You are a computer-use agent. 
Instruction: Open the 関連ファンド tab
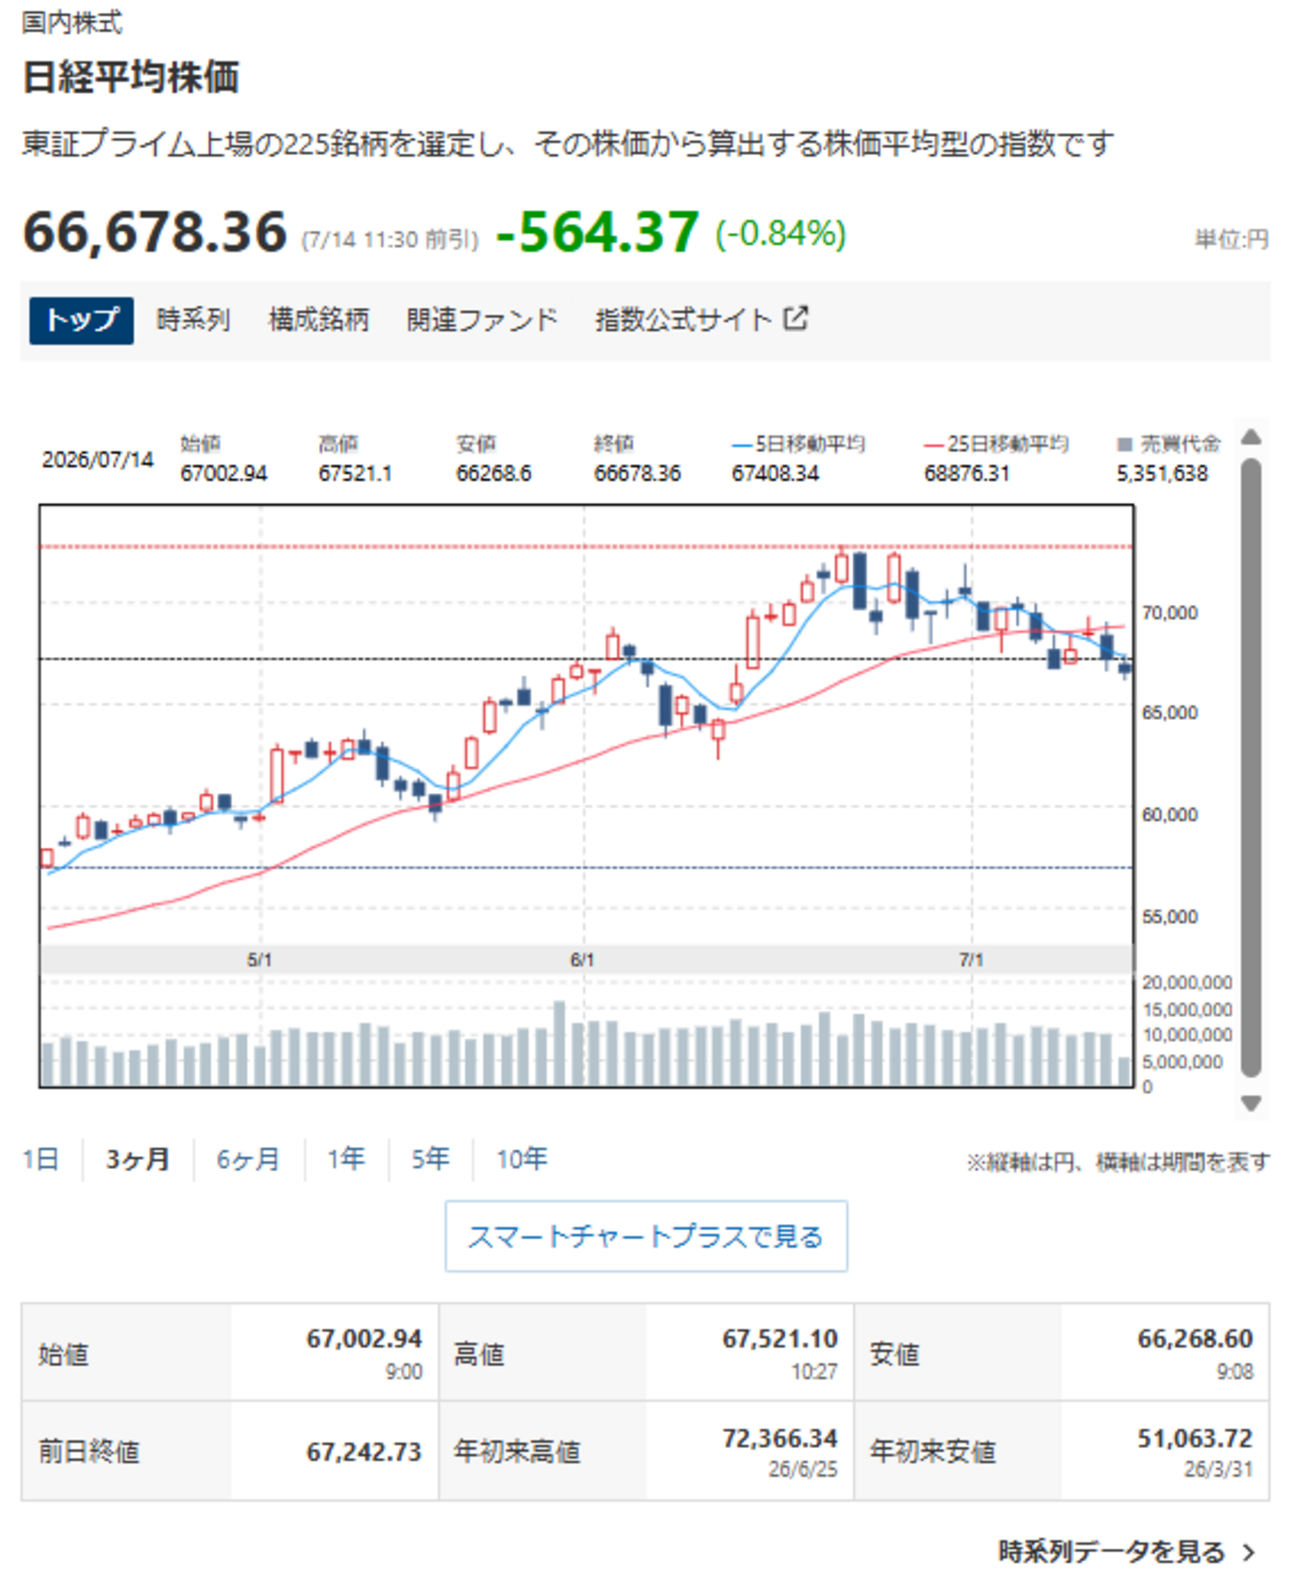tap(482, 320)
